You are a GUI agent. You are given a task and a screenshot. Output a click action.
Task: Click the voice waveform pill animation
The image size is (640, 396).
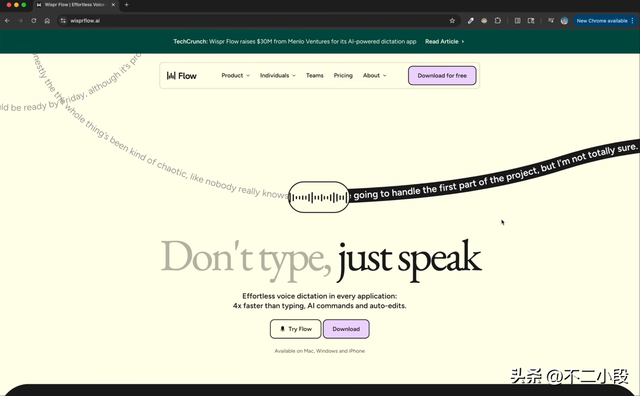pyautogui.click(x=319, y=197)
